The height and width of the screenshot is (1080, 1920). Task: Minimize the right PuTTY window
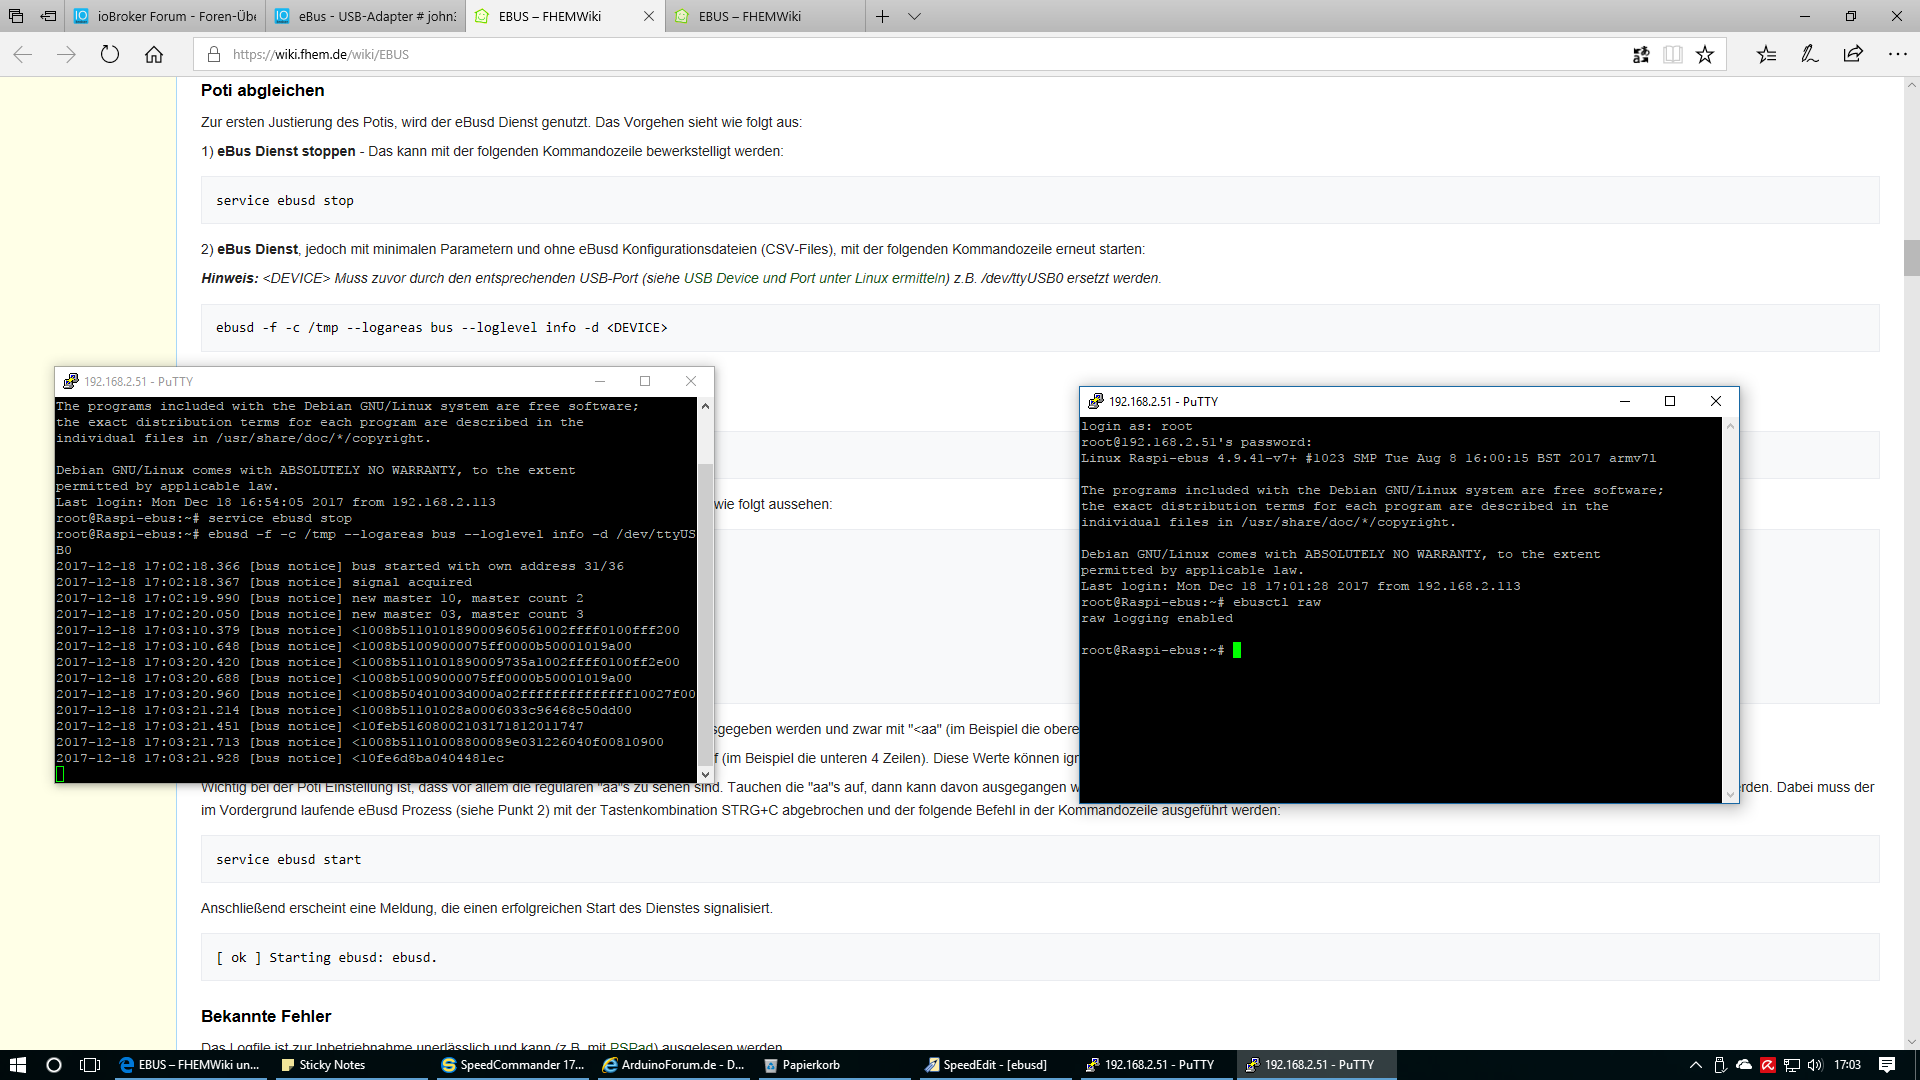point(1624,401)
